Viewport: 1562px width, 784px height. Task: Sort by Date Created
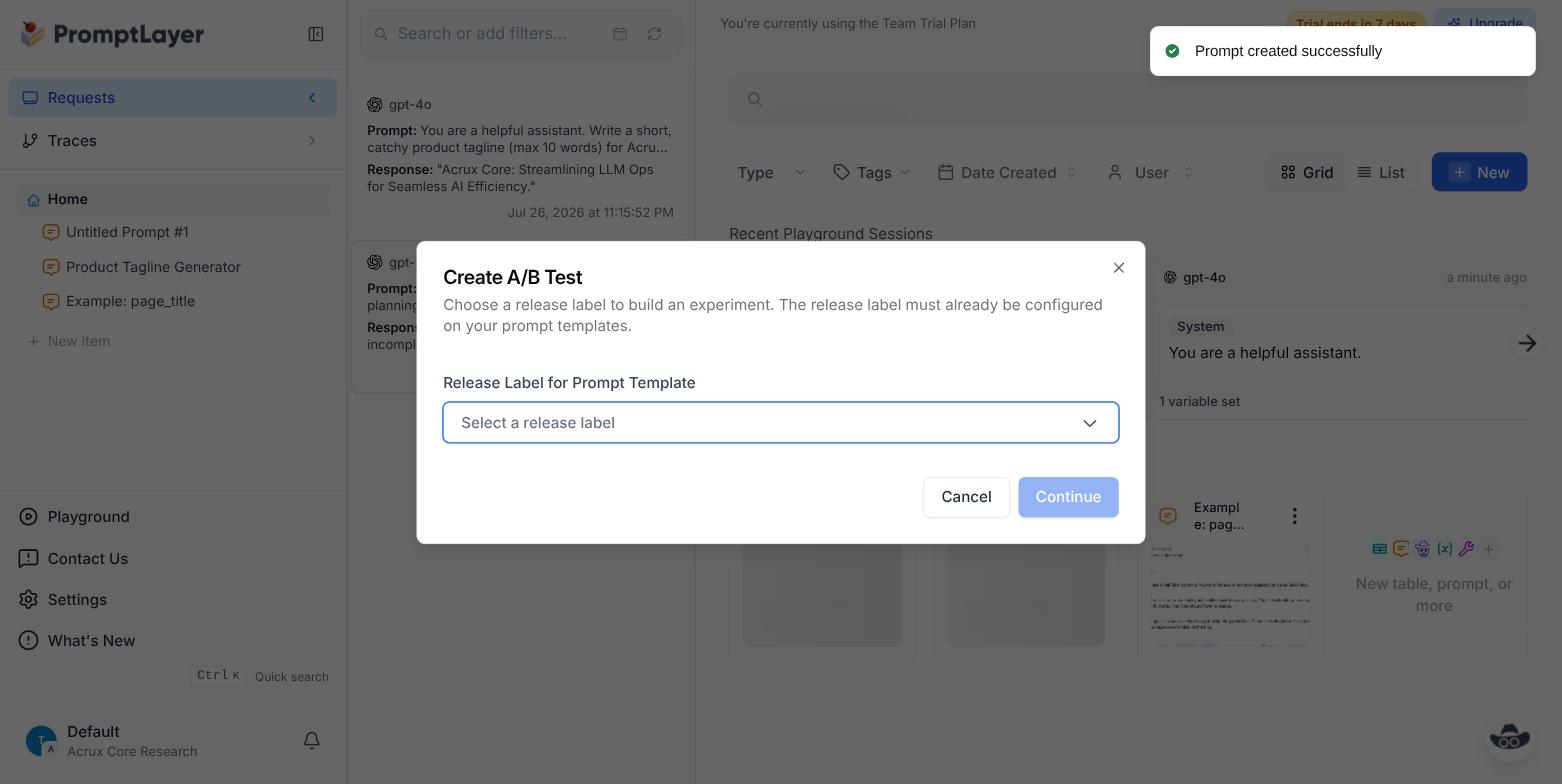(1008, 172)
